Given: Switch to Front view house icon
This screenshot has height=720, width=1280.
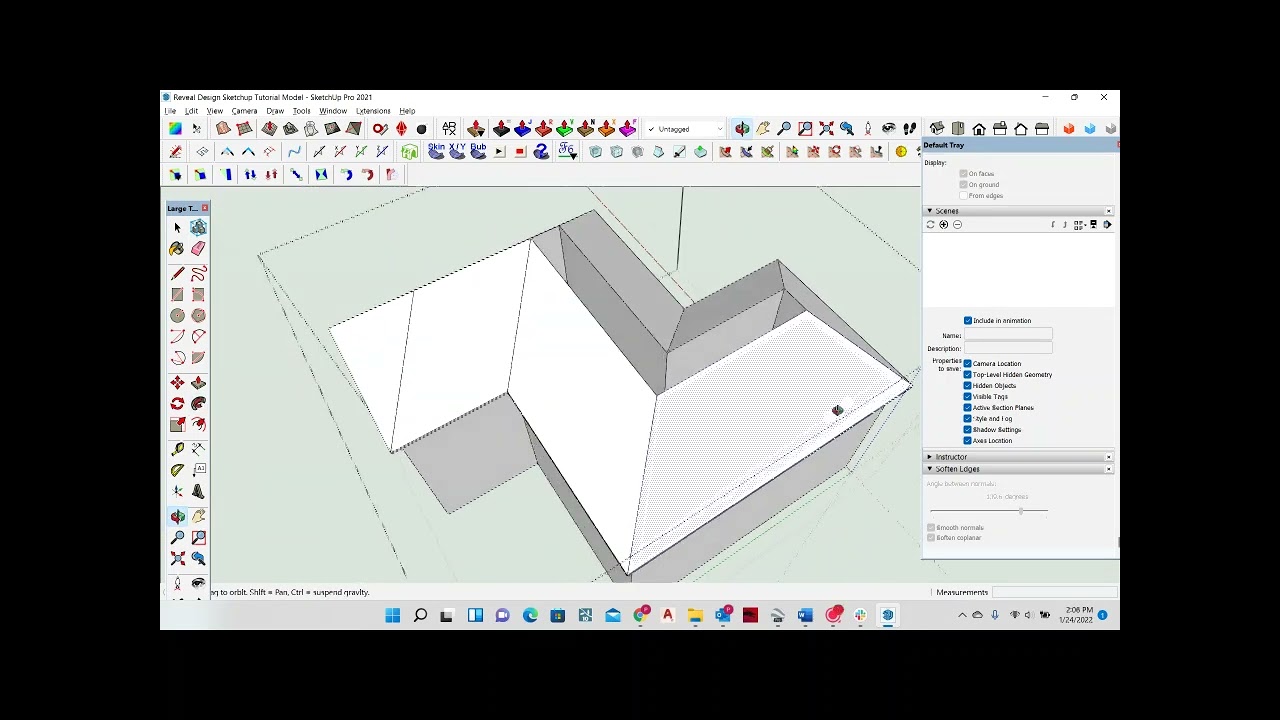Looking at the screenshot, I should tap(979, 129).
